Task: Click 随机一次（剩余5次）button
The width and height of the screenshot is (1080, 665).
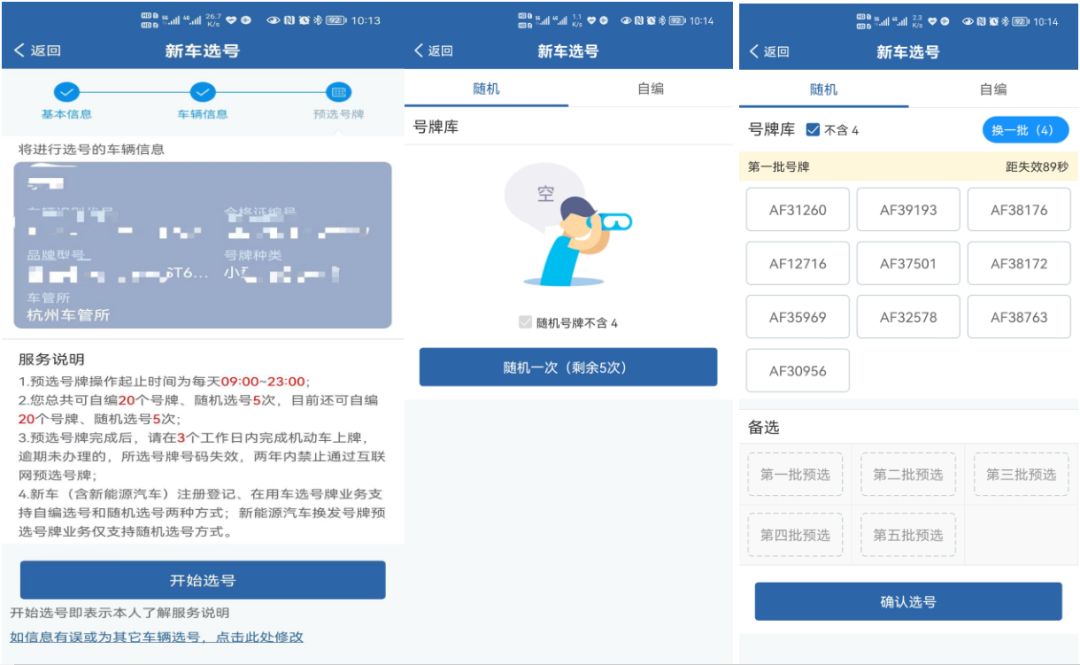Action: [568, 367]
